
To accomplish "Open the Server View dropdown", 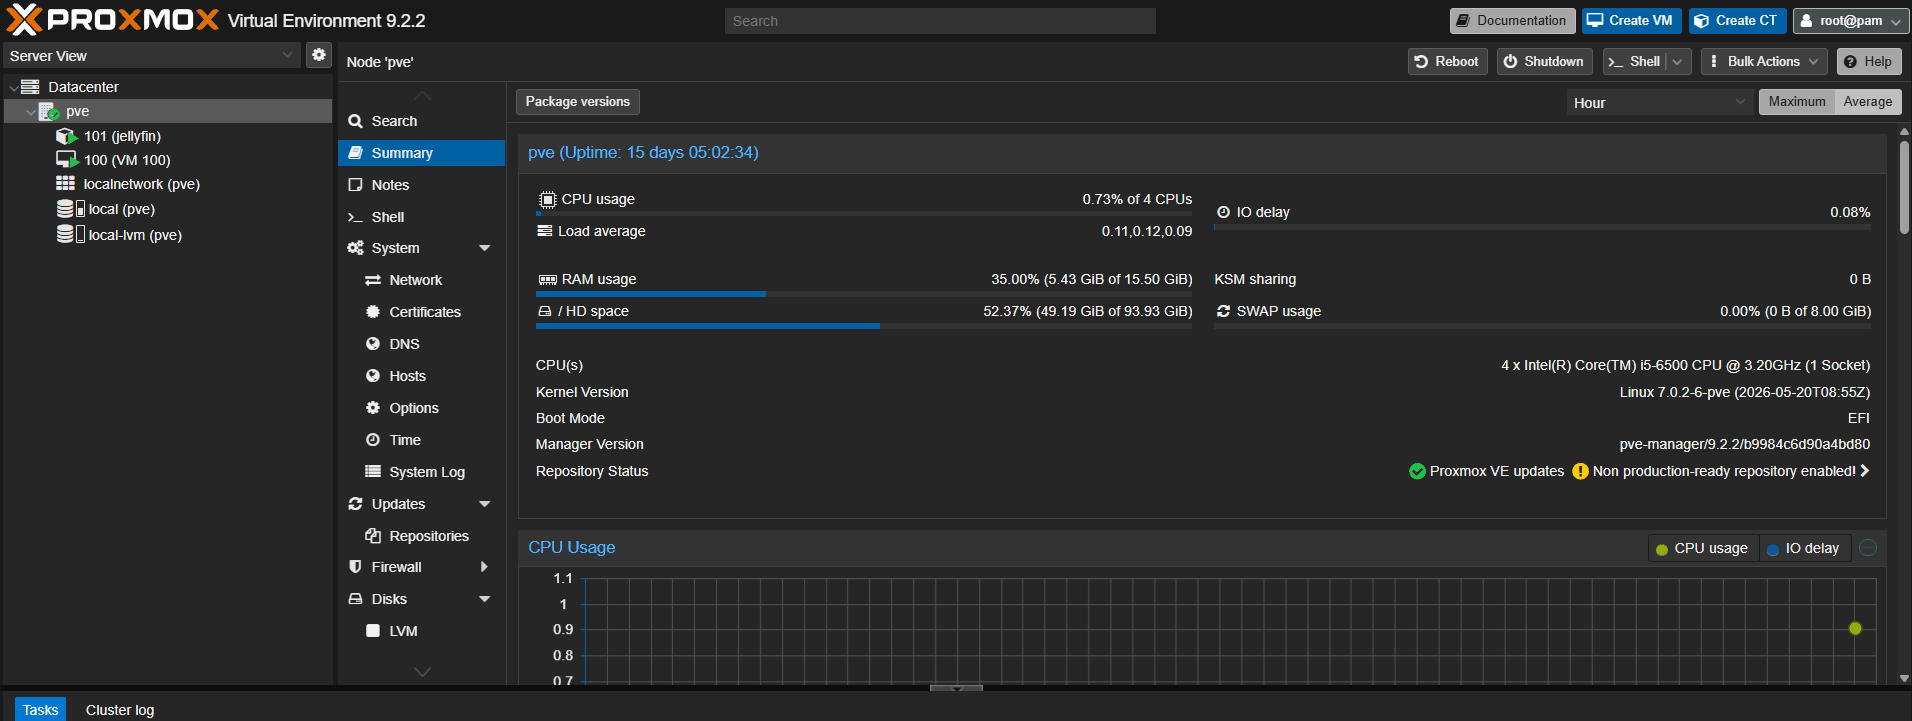I will 288,55.
